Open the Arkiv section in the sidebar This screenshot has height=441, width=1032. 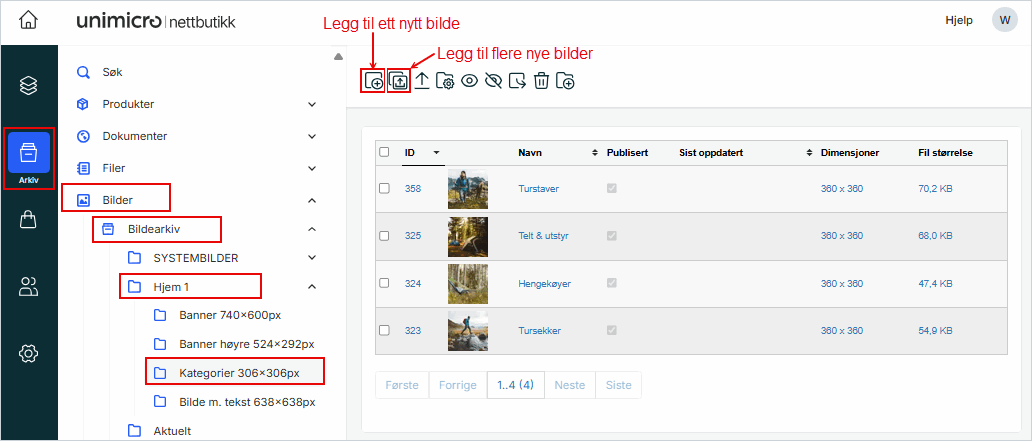pos(28,158)
